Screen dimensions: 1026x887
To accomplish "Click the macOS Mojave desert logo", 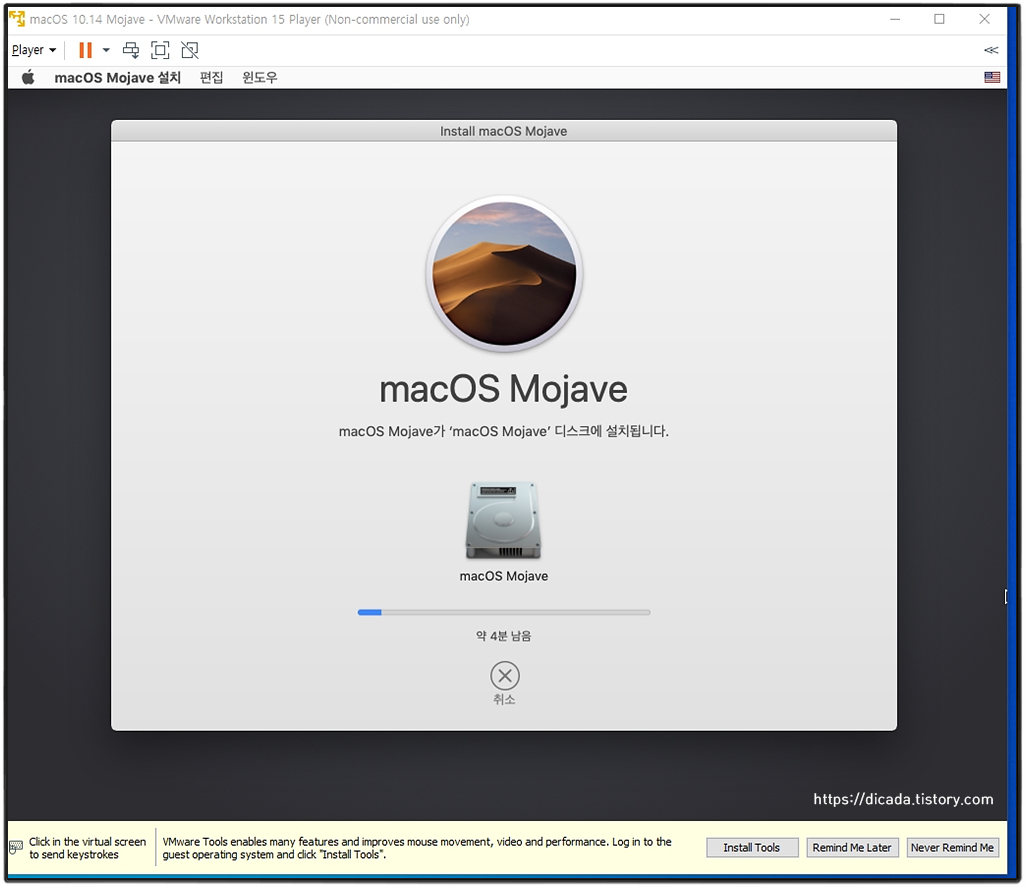I will 504,273.
